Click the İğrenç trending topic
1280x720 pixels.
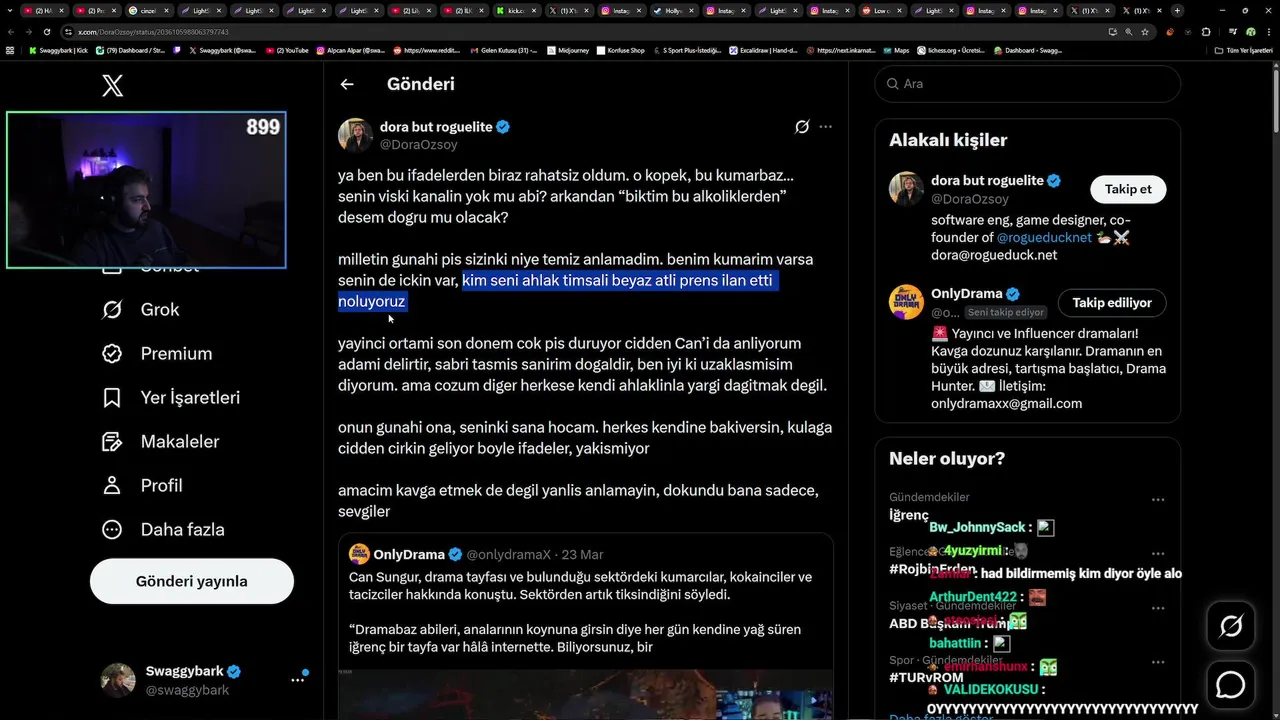point(909,515)
